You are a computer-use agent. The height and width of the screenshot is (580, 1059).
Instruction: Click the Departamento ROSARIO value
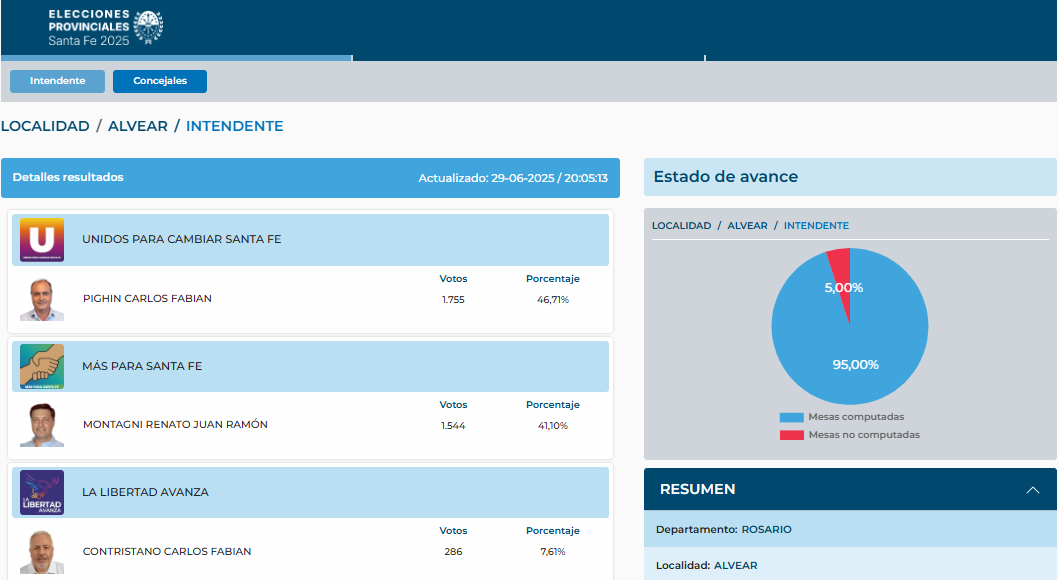click(x=767, y=529)
